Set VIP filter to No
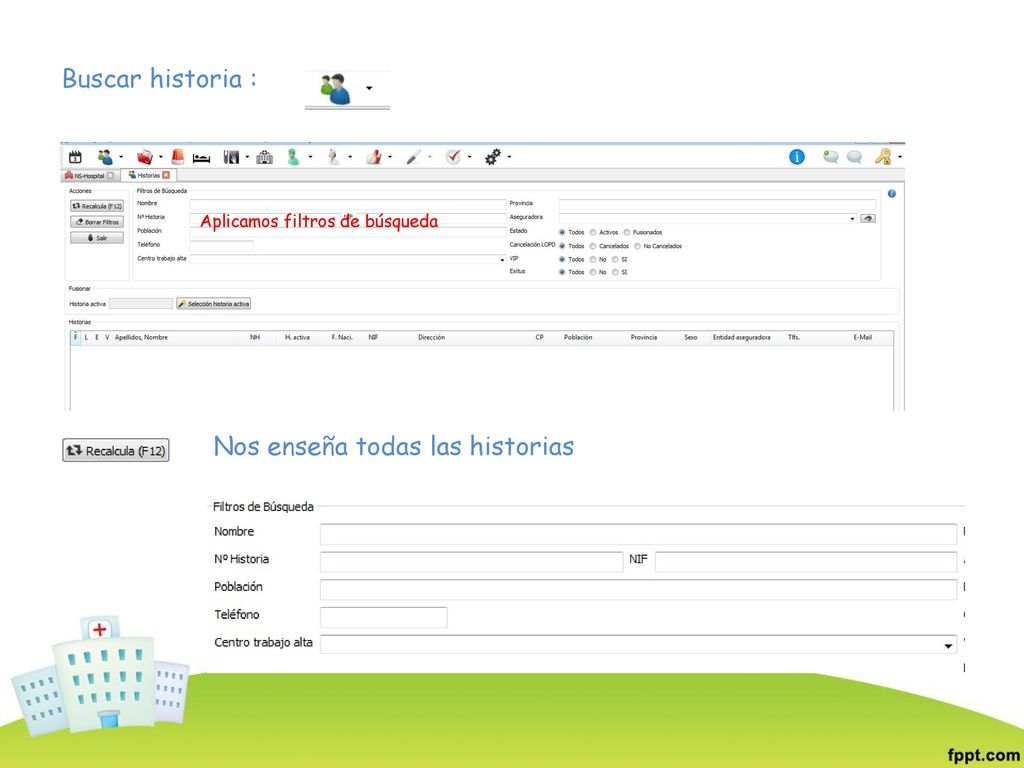 (x=593, y=259)
